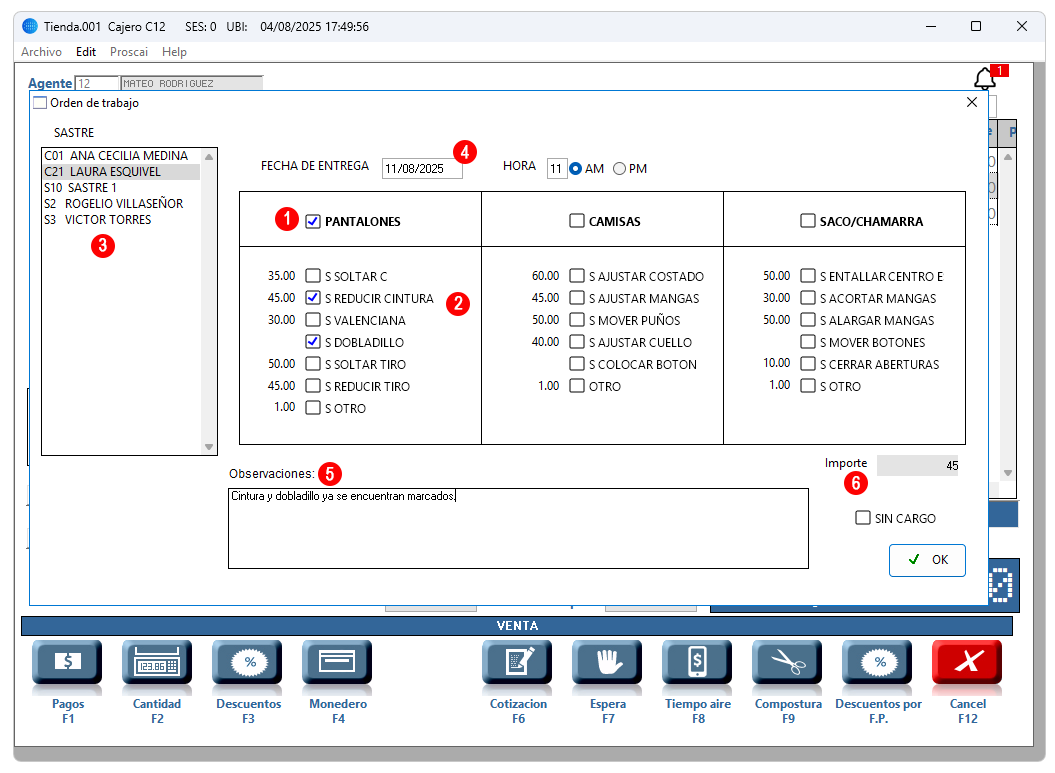Open the Descuentos por F.P. icon
Image resolution: width=1055 pixels, height=773 pixels.
877,663
